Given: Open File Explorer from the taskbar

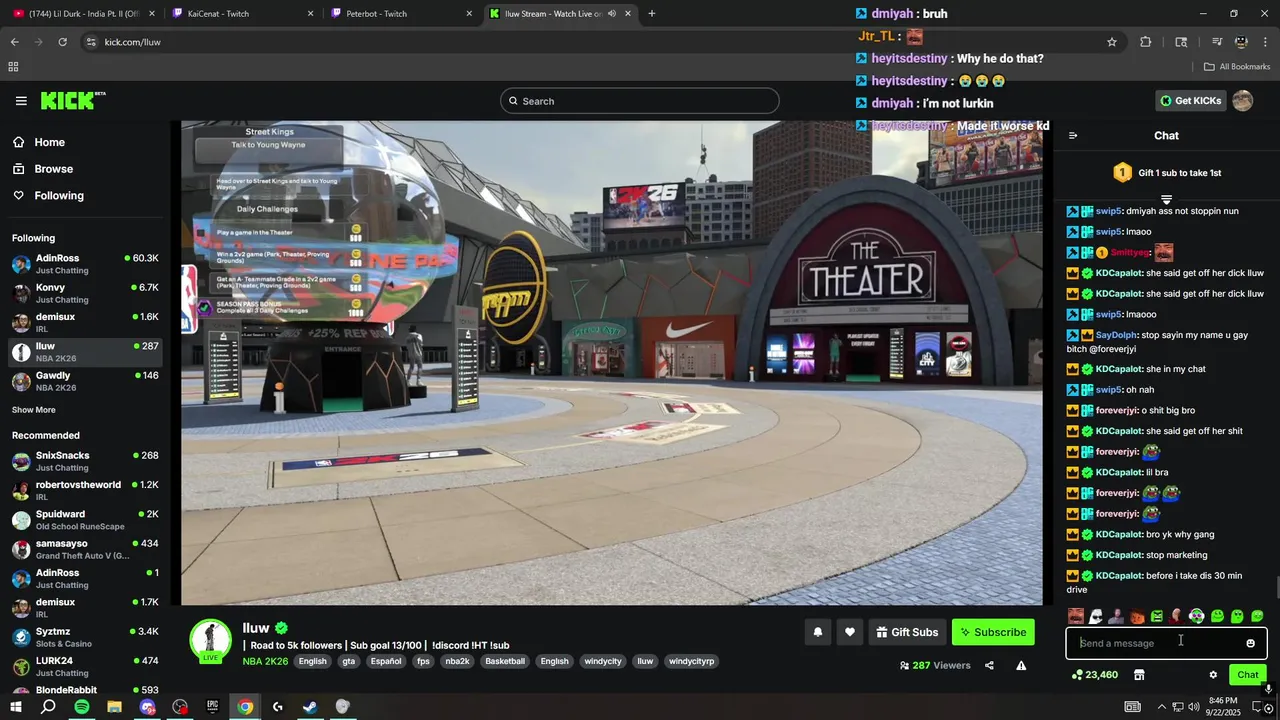Looking at the screenshot, I should tap(114, 706).
